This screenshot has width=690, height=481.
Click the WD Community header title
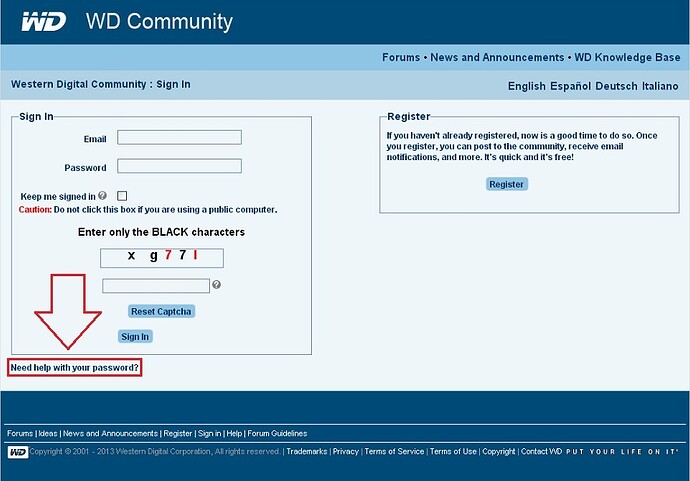coord(159,22)
